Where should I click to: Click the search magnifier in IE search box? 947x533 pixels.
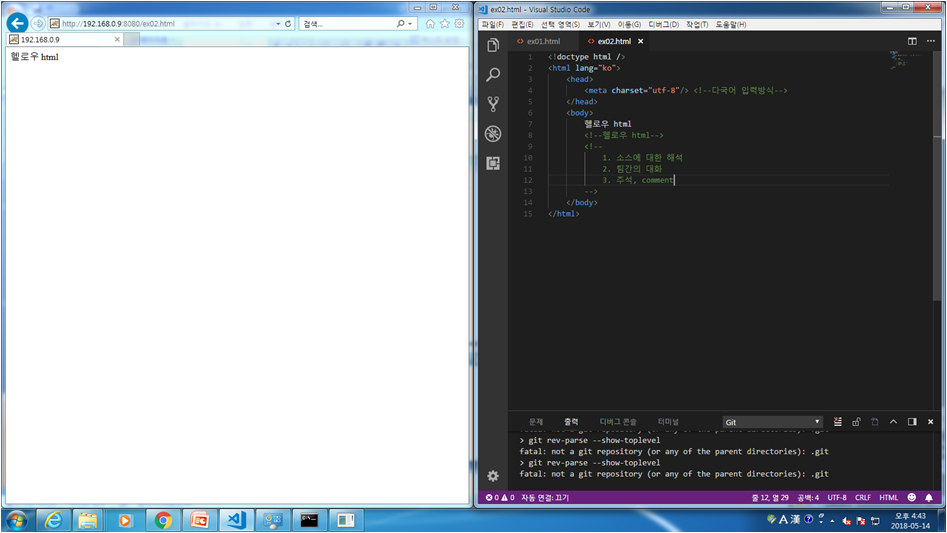click(x=400, y=24)
